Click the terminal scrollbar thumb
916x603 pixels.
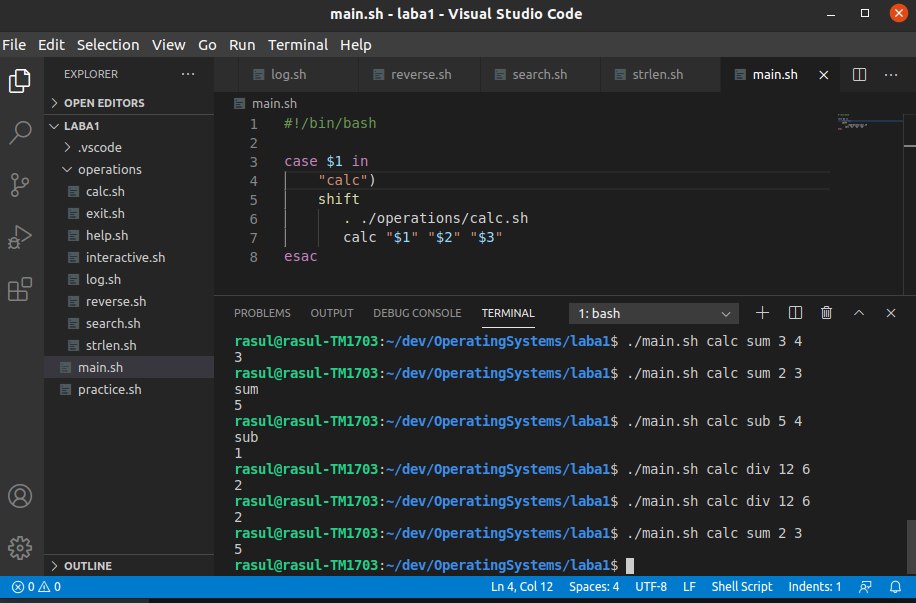pos(910,547)
